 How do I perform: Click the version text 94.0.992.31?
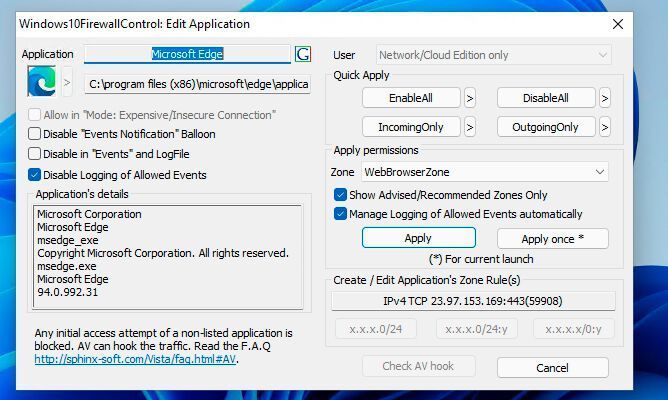pos(68,292)
